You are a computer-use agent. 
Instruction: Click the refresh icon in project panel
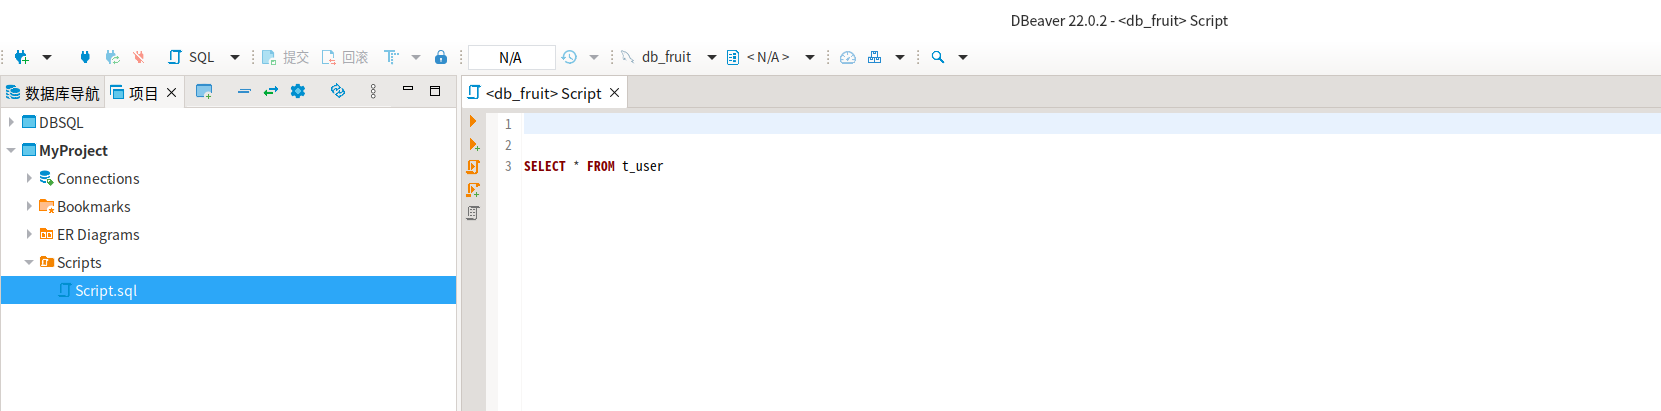pyautogui.click(x=338, y=91)
